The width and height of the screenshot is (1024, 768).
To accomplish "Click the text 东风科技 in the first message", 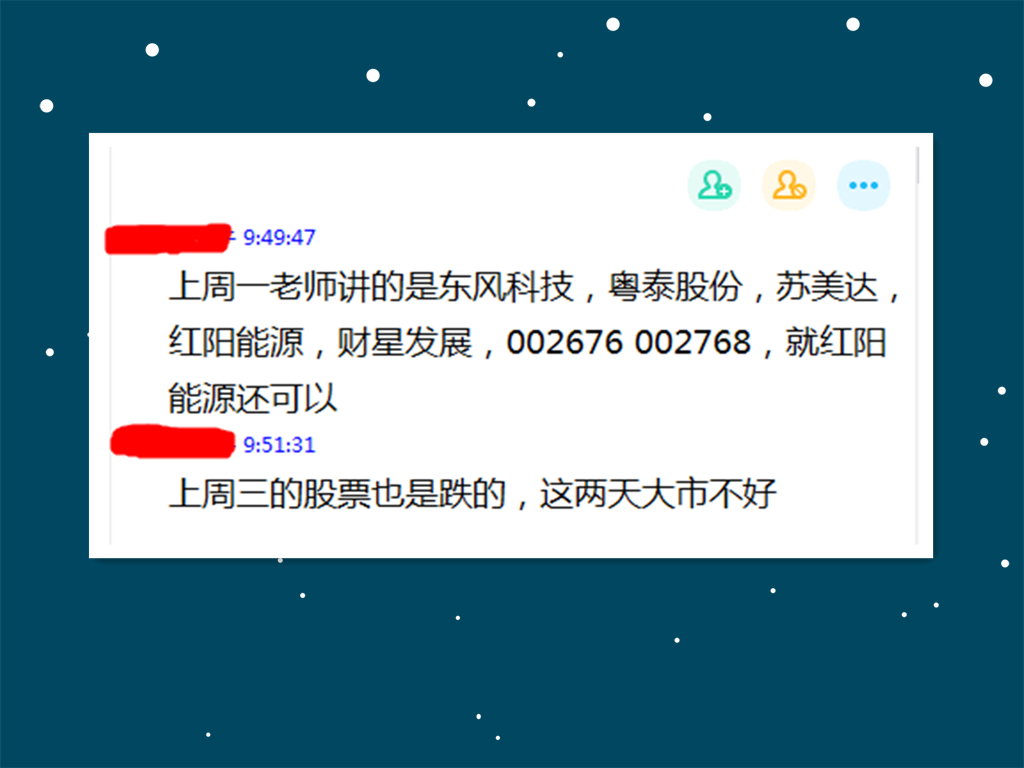I will point(506,286).
